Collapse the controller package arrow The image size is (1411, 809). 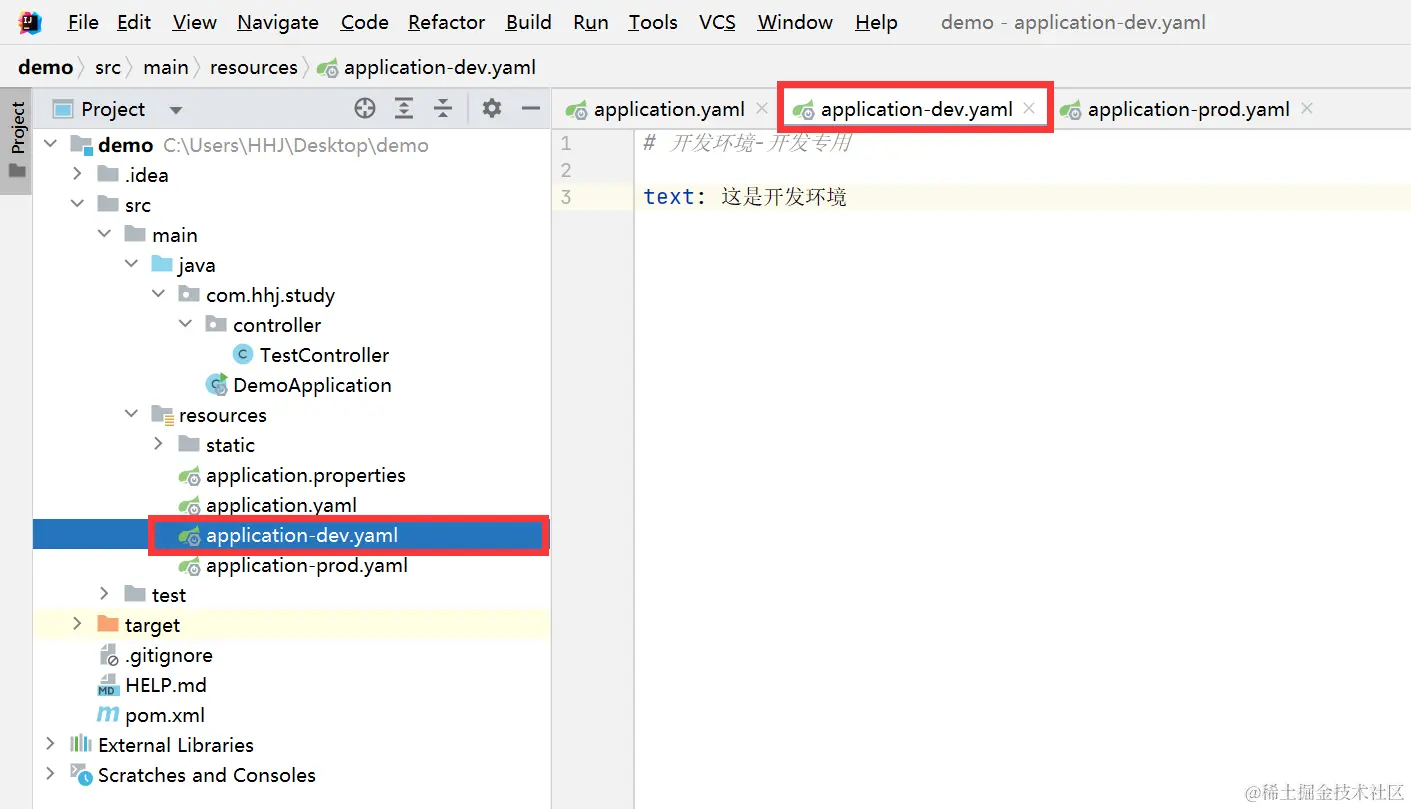tap(185, 324)
